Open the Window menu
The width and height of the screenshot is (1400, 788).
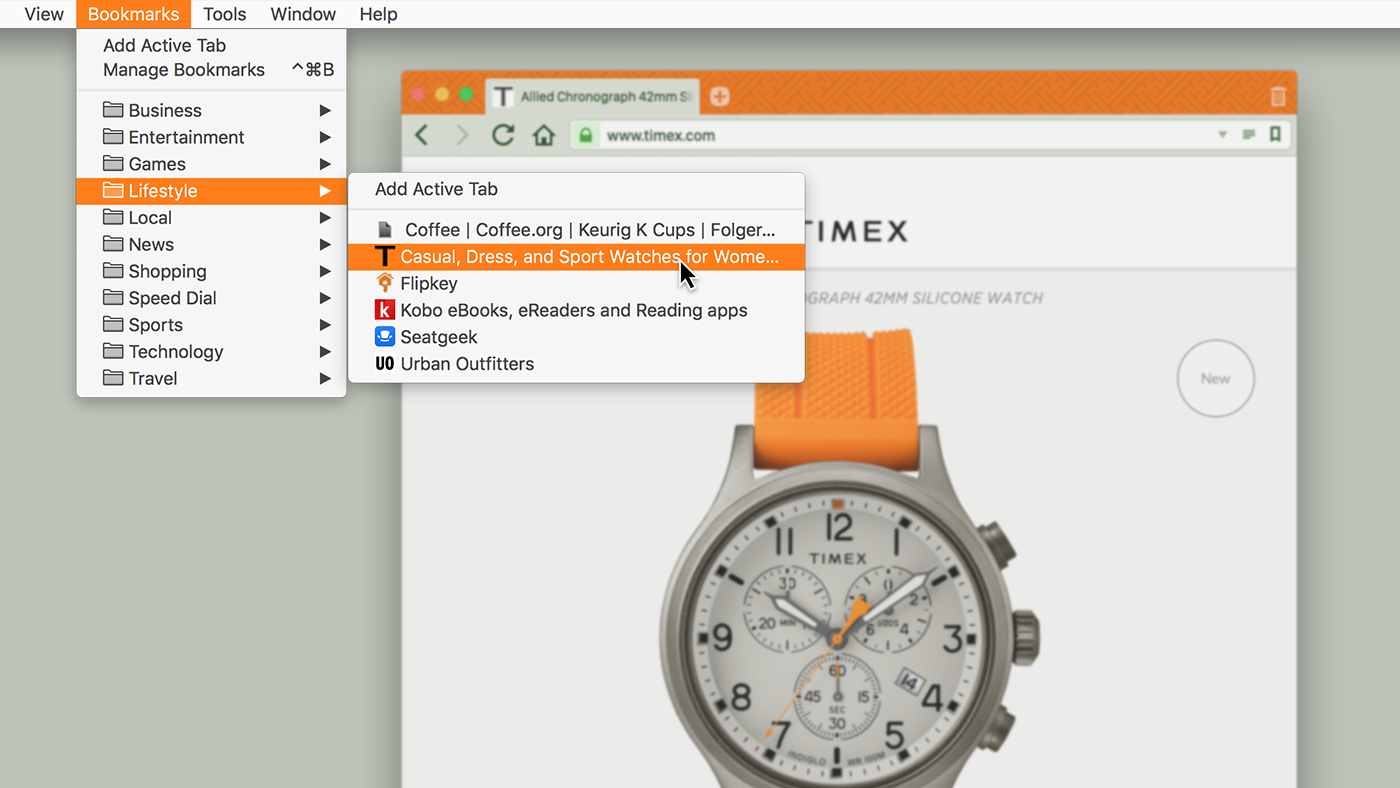tap(303, 14)
